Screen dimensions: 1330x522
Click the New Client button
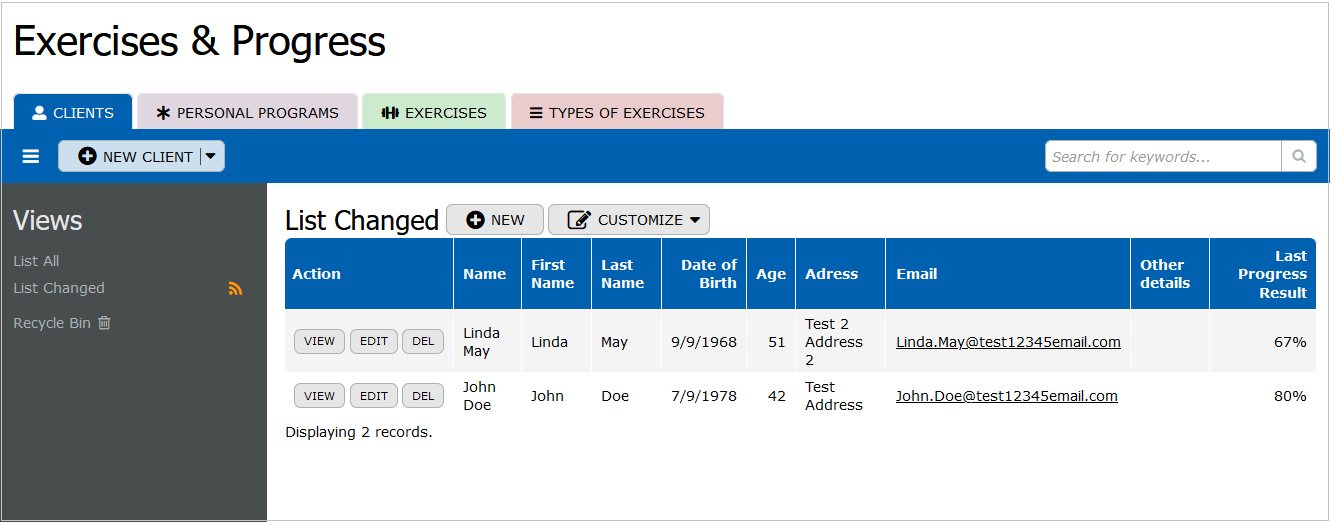(x=135, y=157)
